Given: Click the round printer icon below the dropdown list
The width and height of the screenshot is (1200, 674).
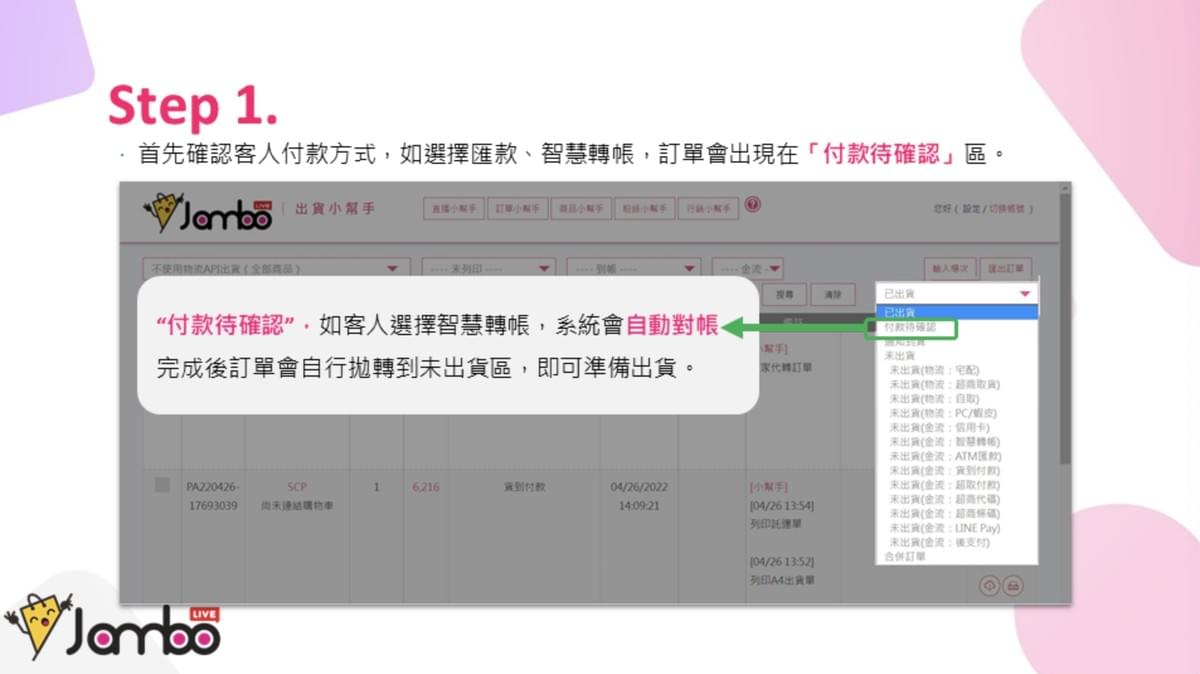Looking at the screenshot, I should tap(1013, 586).
